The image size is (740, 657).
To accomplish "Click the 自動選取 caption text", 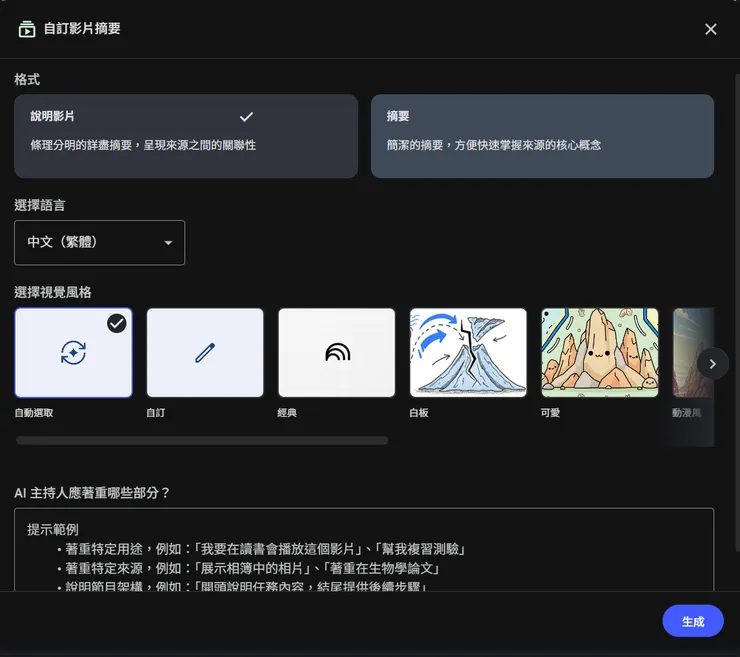I will (x=34, y=413).
